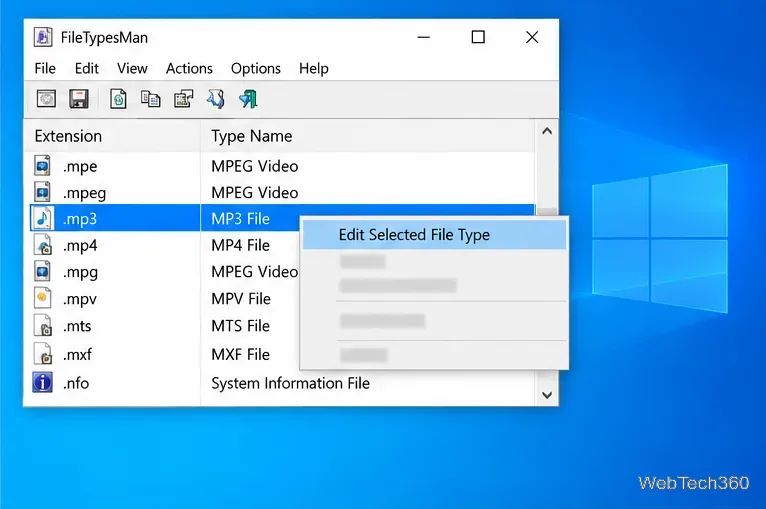Open the View menu
The height and width of the screenshot is (509, 766).
click(132, 68)
